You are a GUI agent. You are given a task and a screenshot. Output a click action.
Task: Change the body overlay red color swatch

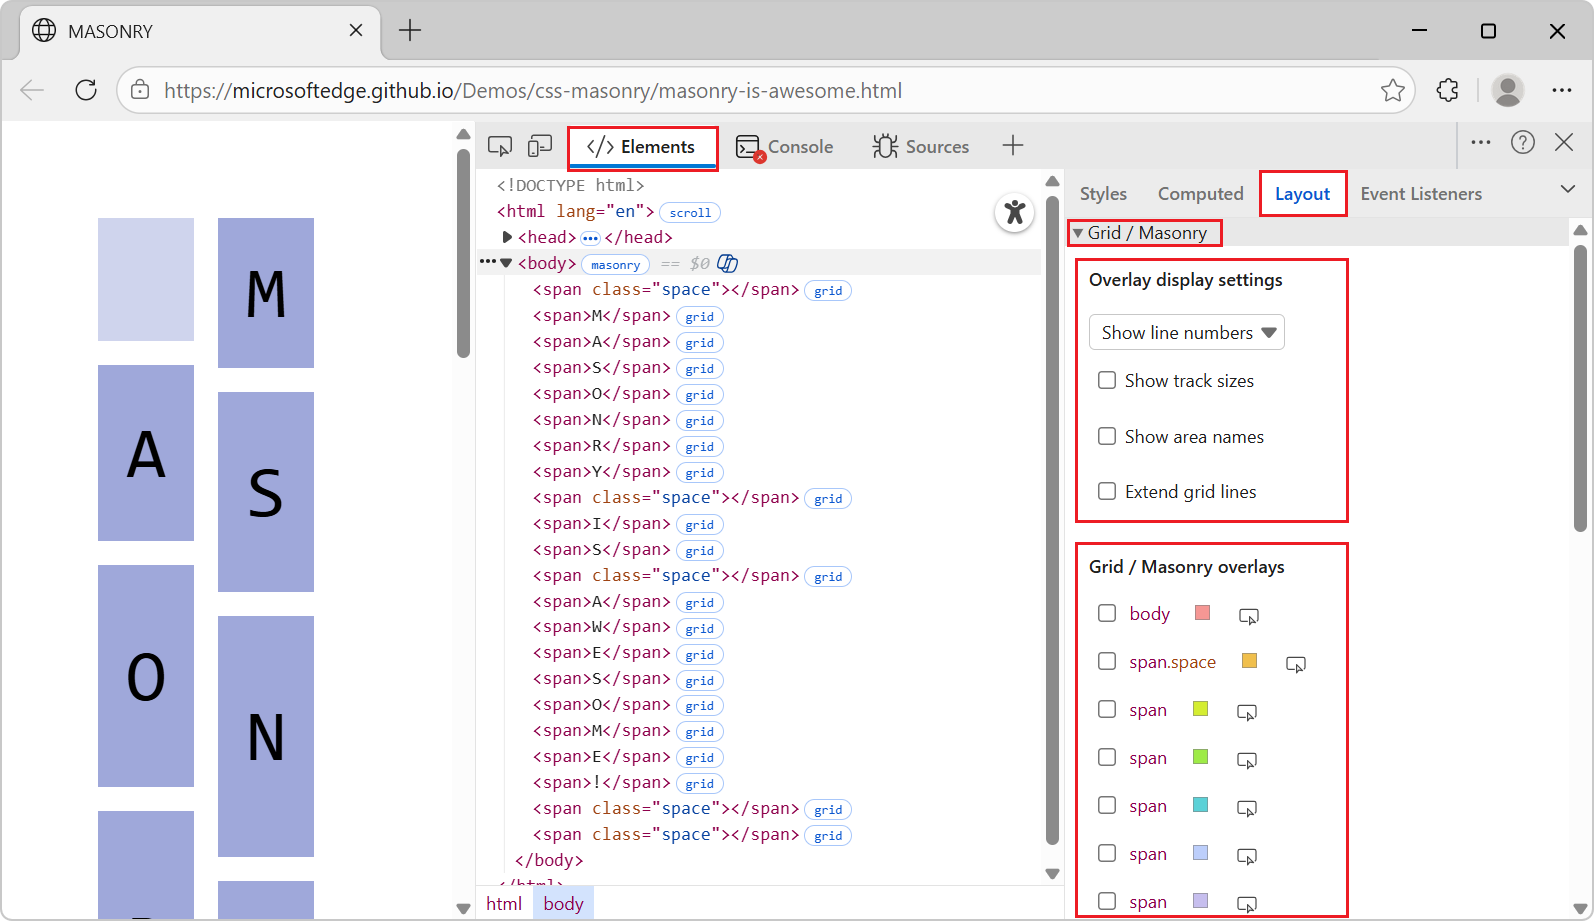point(1203,613)
